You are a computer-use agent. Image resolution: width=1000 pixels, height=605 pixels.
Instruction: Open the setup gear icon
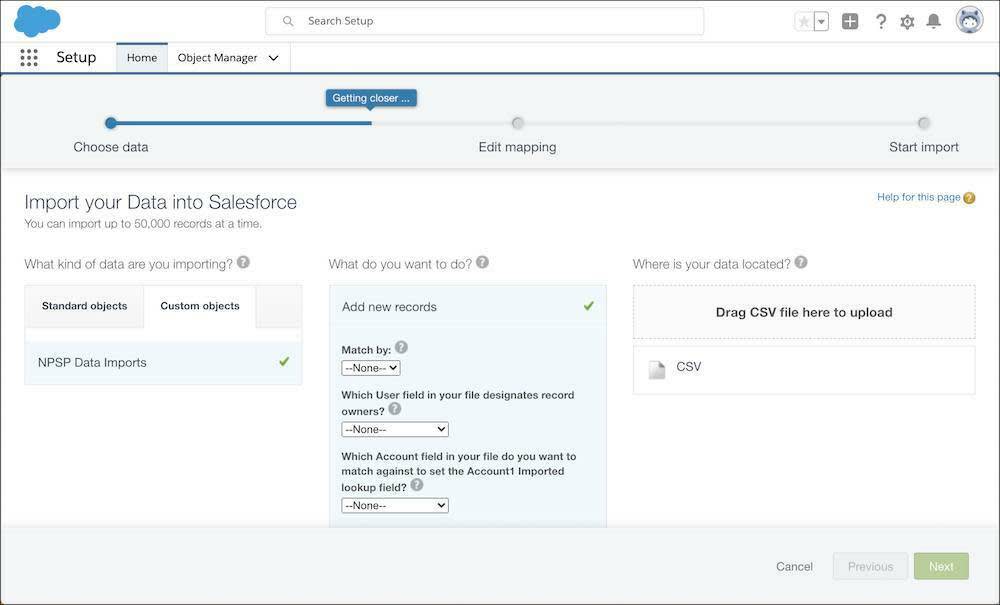907,22
